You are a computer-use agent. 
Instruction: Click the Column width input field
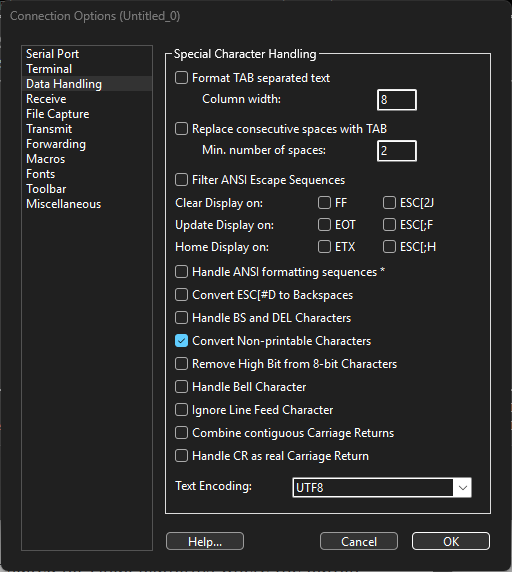click(x=397, y=100)
